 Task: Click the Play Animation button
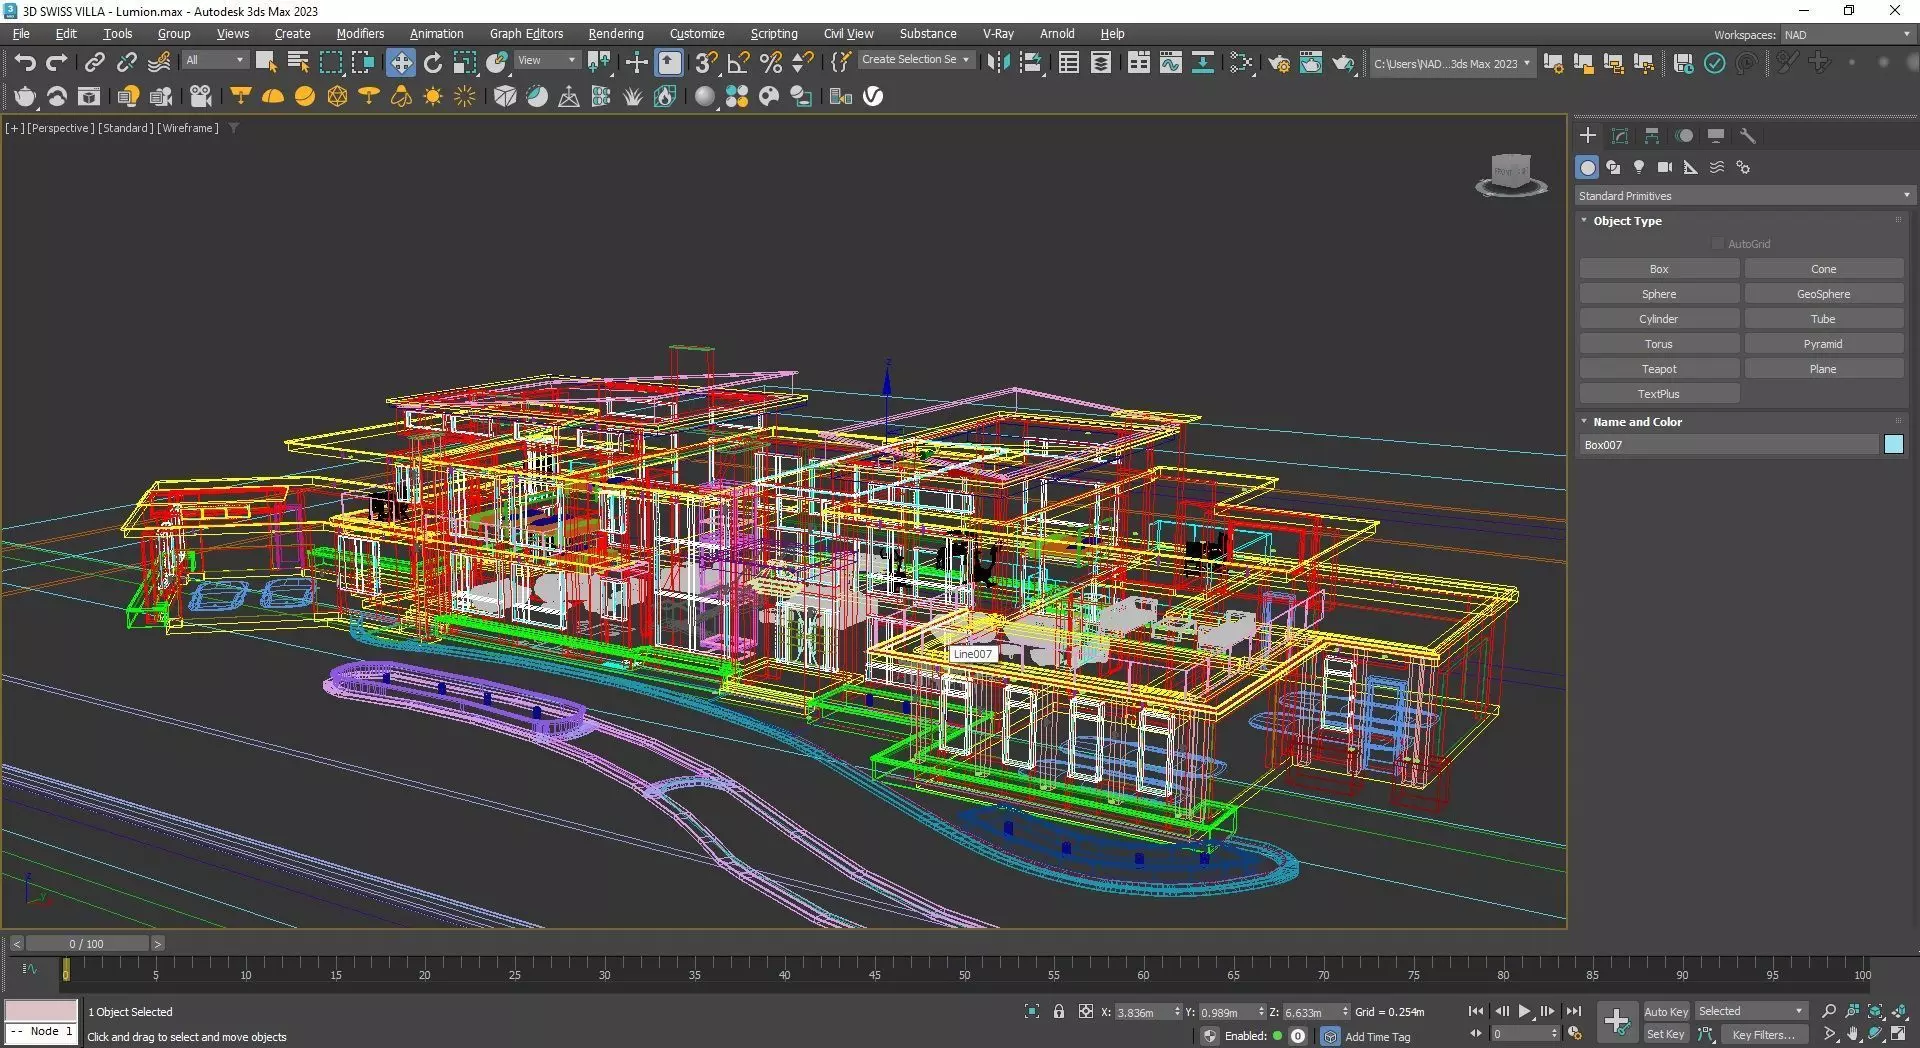click(1524, 1012)
